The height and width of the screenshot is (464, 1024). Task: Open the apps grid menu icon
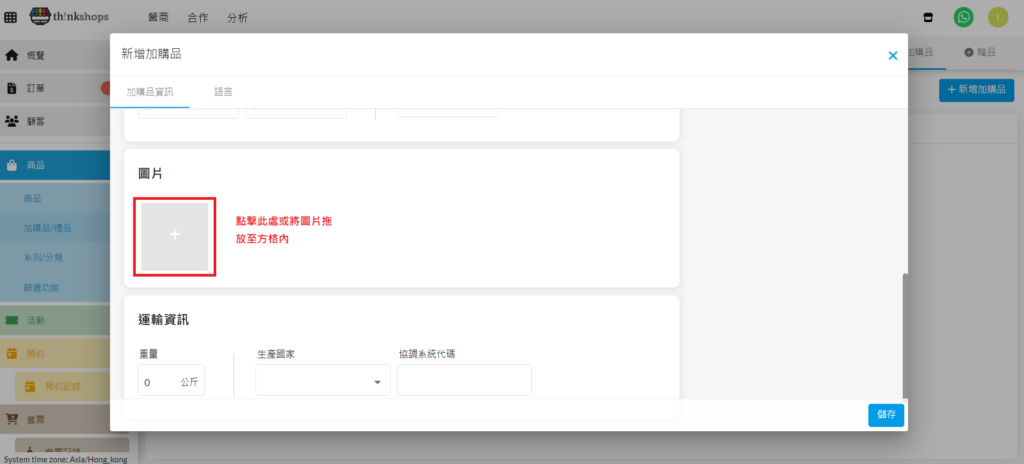pyautogui.click(x=11, y=18)
